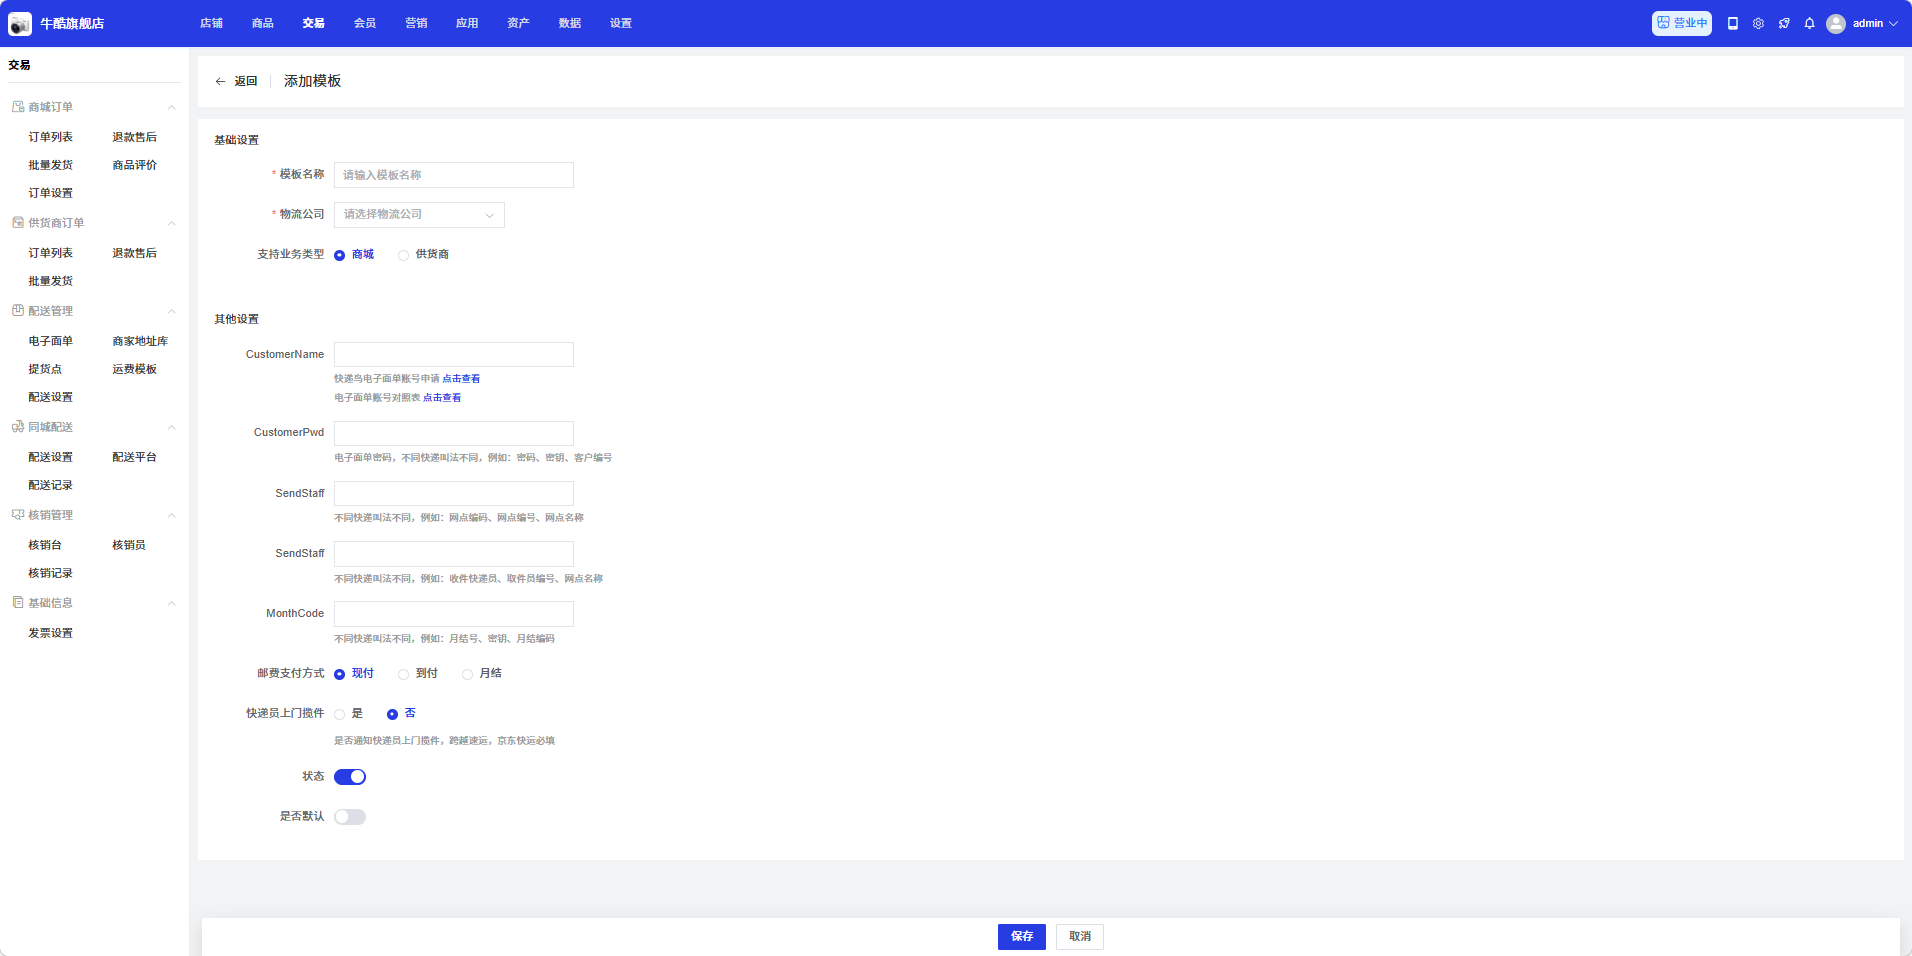
Task: Toggle the 状态 status switch off
Action: pyautogui.click(x=350, y=777)
